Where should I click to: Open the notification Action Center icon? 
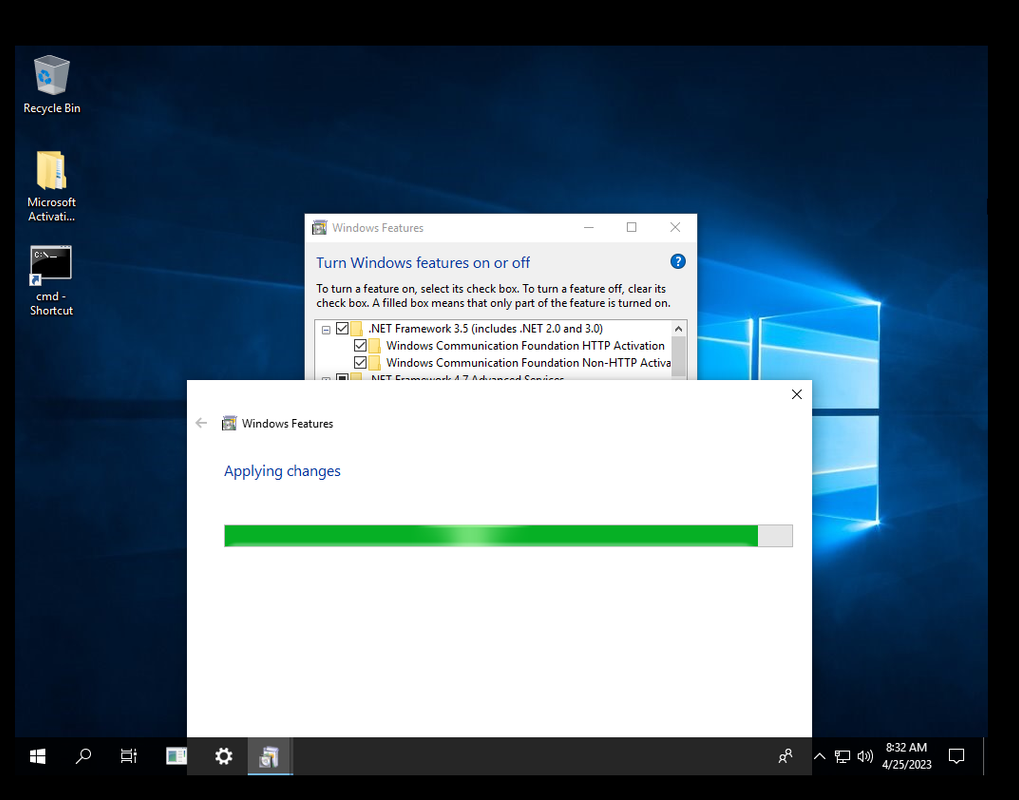(x=956, y=756)
